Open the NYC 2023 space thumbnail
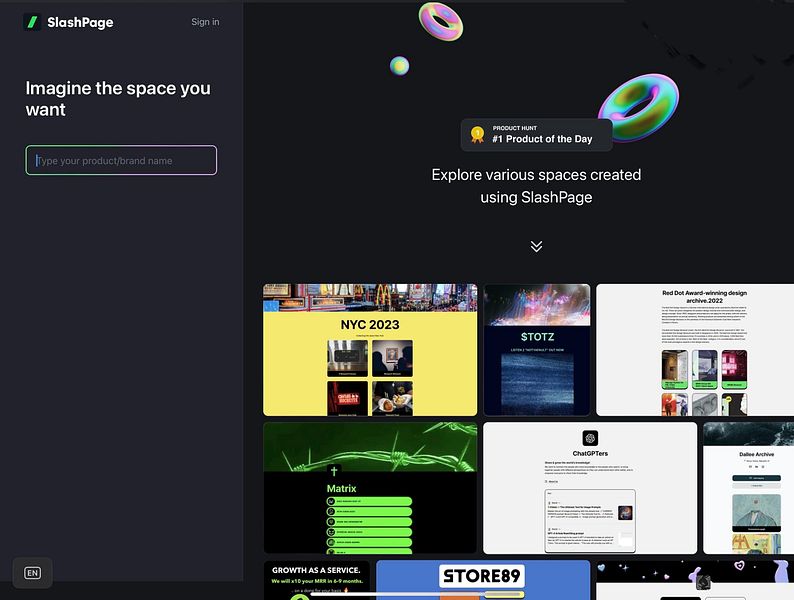This screenshot has height=600, width=794. point(370,350)
